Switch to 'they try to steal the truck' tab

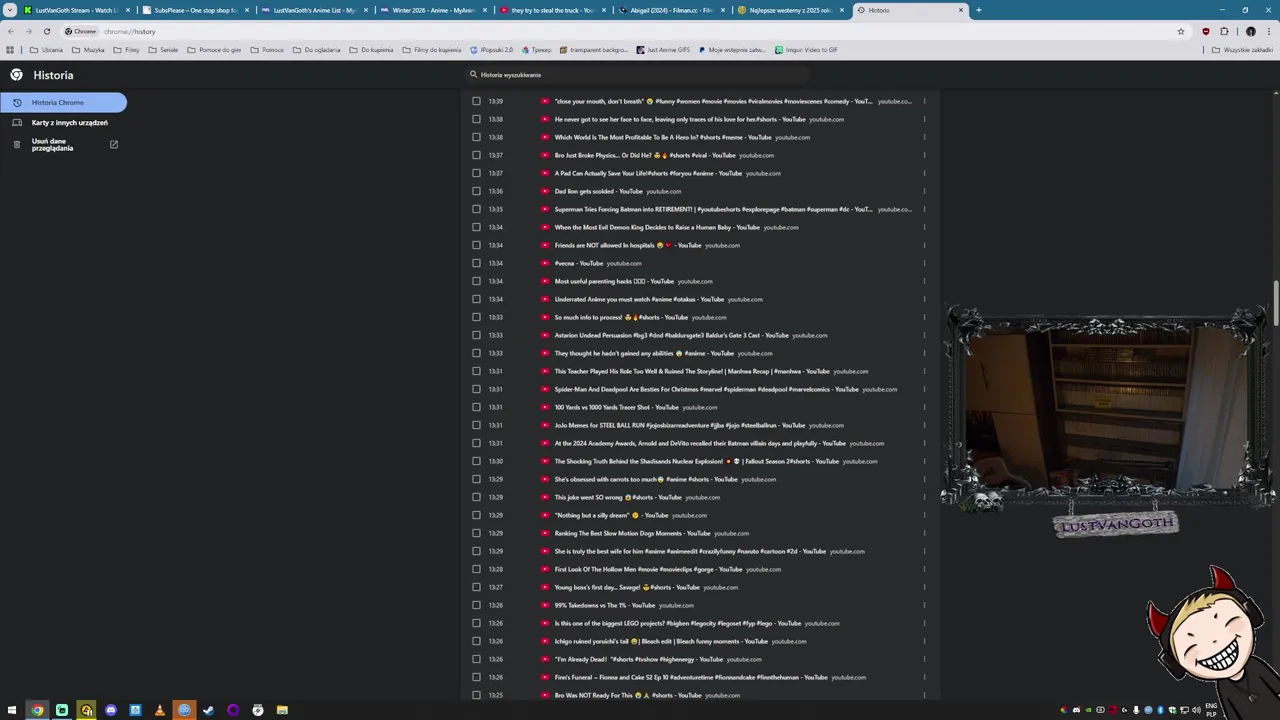pyautogui.click(x=551, y=10)
